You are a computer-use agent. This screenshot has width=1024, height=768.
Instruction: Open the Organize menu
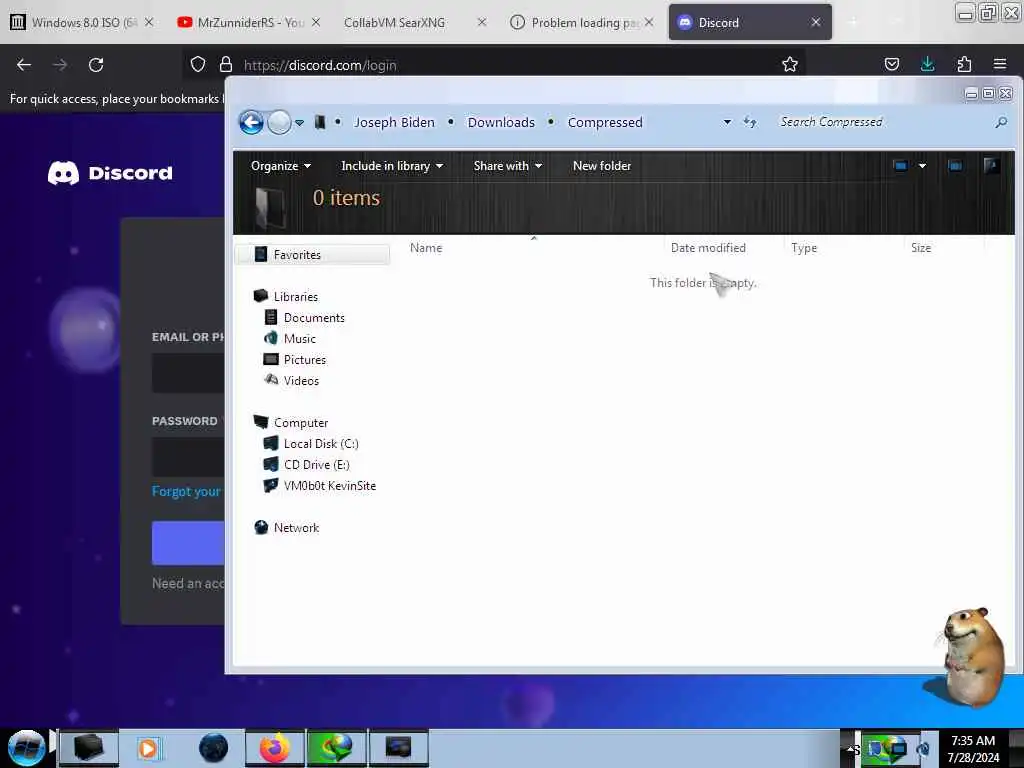coord(281,166)
